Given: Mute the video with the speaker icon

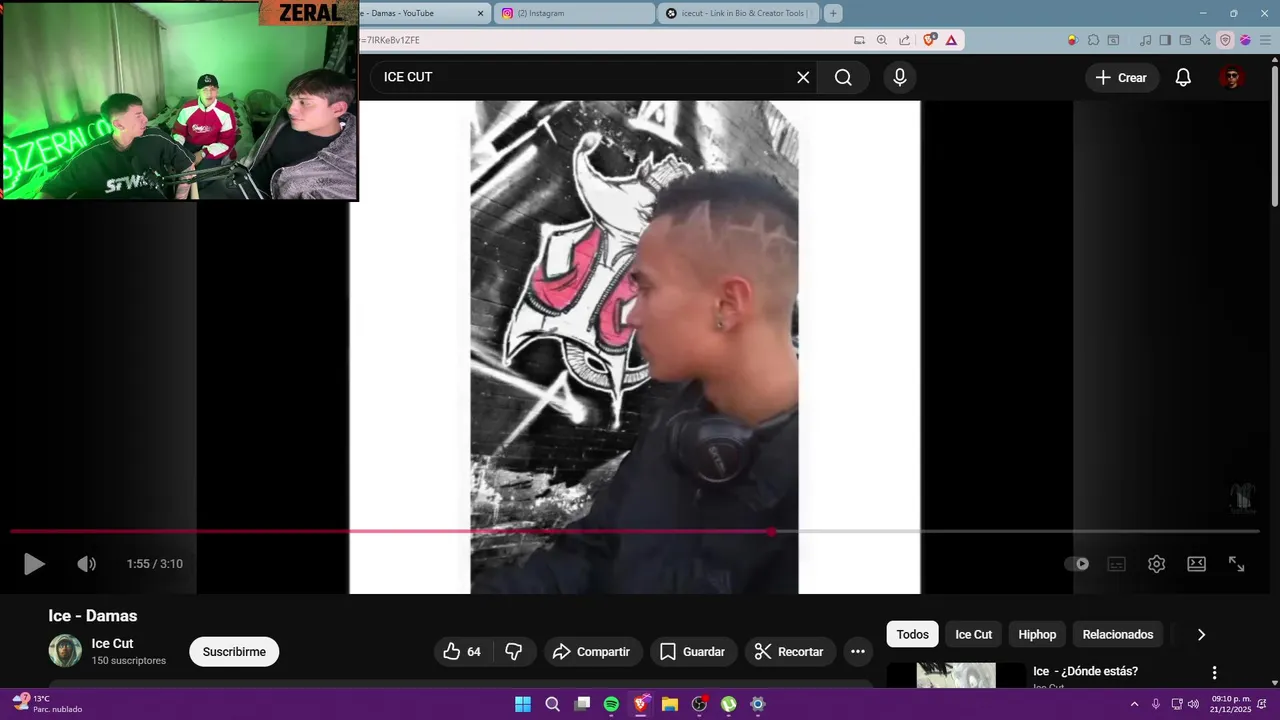Looking at the screenshot, I should point(87,564).
